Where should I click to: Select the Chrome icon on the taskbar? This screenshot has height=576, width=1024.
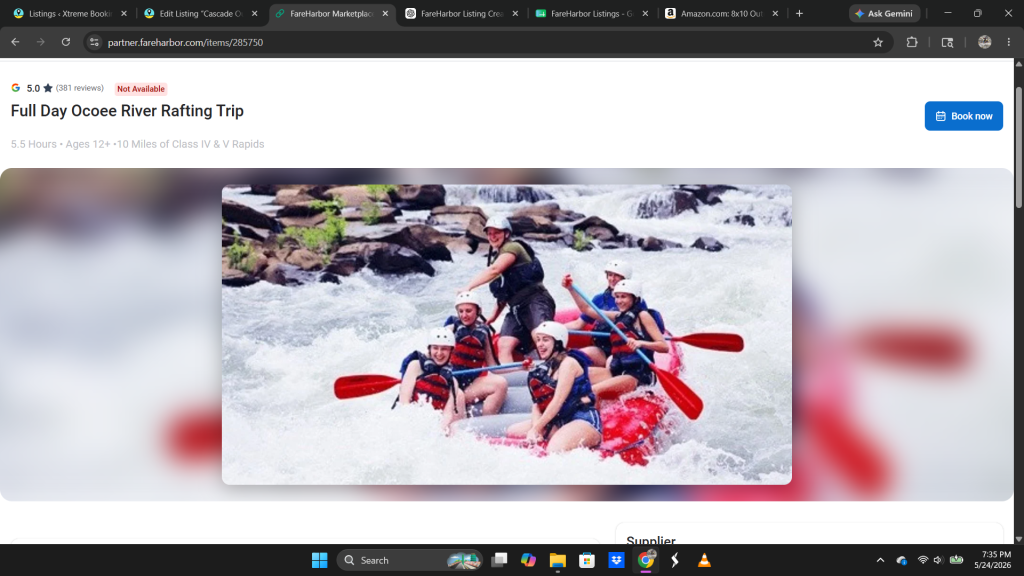[645, 560]
